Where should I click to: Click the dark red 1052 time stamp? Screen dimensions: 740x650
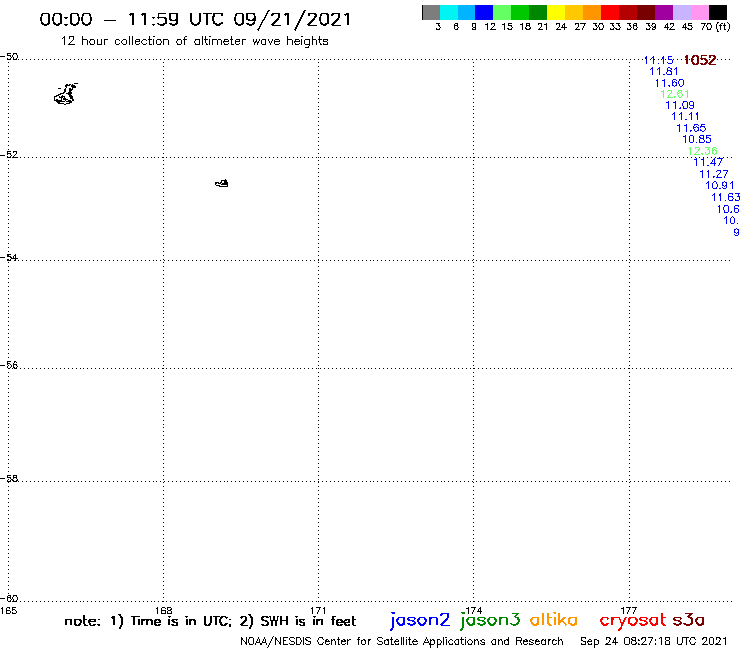700,60
